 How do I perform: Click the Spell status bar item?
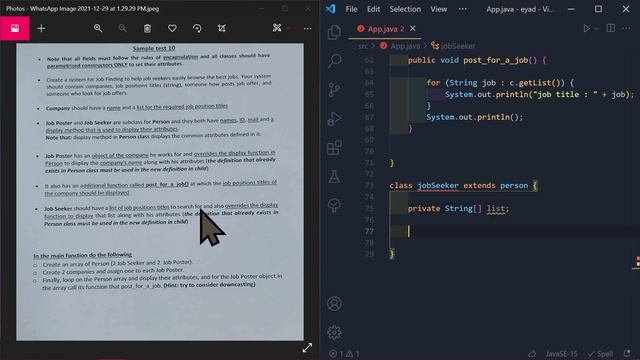pyautogui.click(x=600, y=354)
